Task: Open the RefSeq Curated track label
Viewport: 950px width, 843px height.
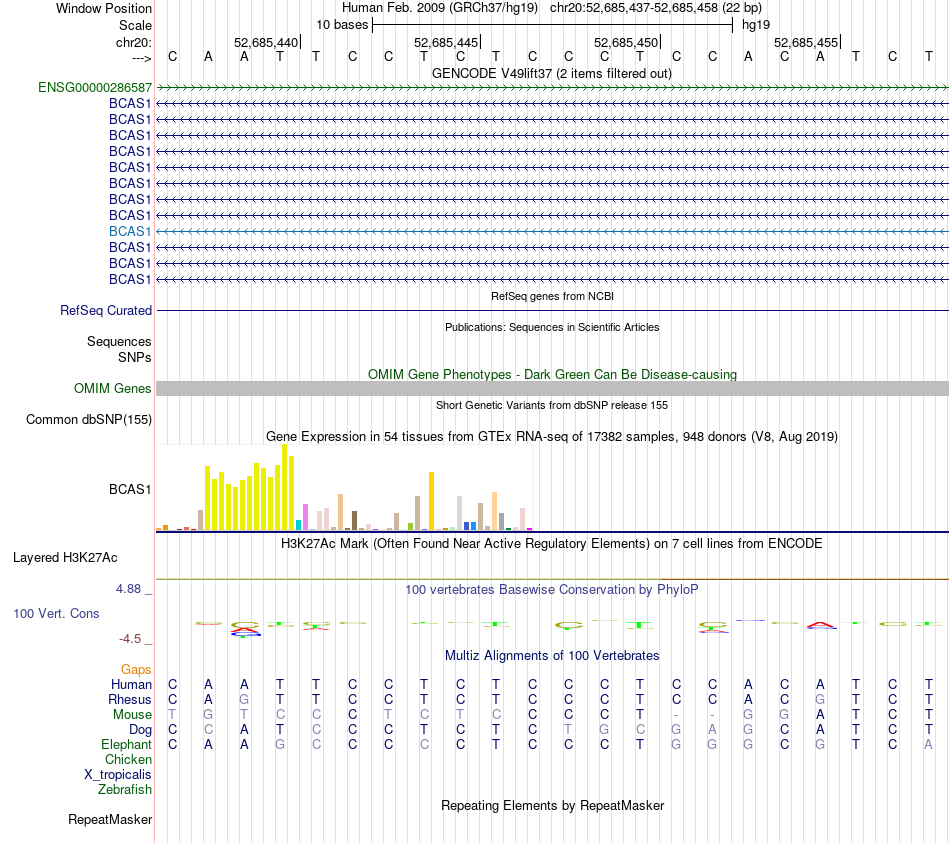Action: 106,310
